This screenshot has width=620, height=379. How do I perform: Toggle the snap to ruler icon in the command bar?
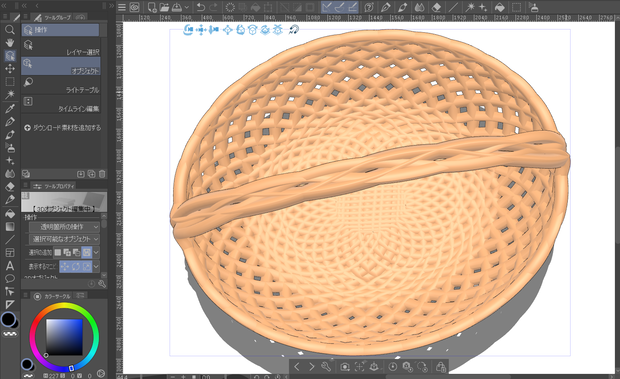pyautogui.click(x=327, y=7)
